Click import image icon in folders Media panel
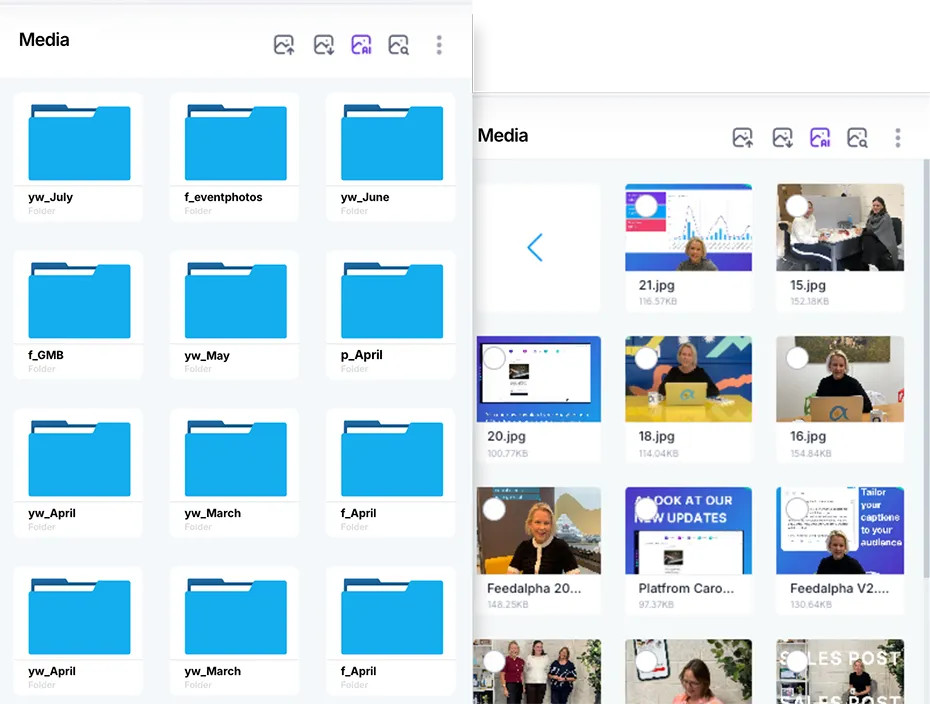This screenshot has height=704, width=930. click(323, 45)
